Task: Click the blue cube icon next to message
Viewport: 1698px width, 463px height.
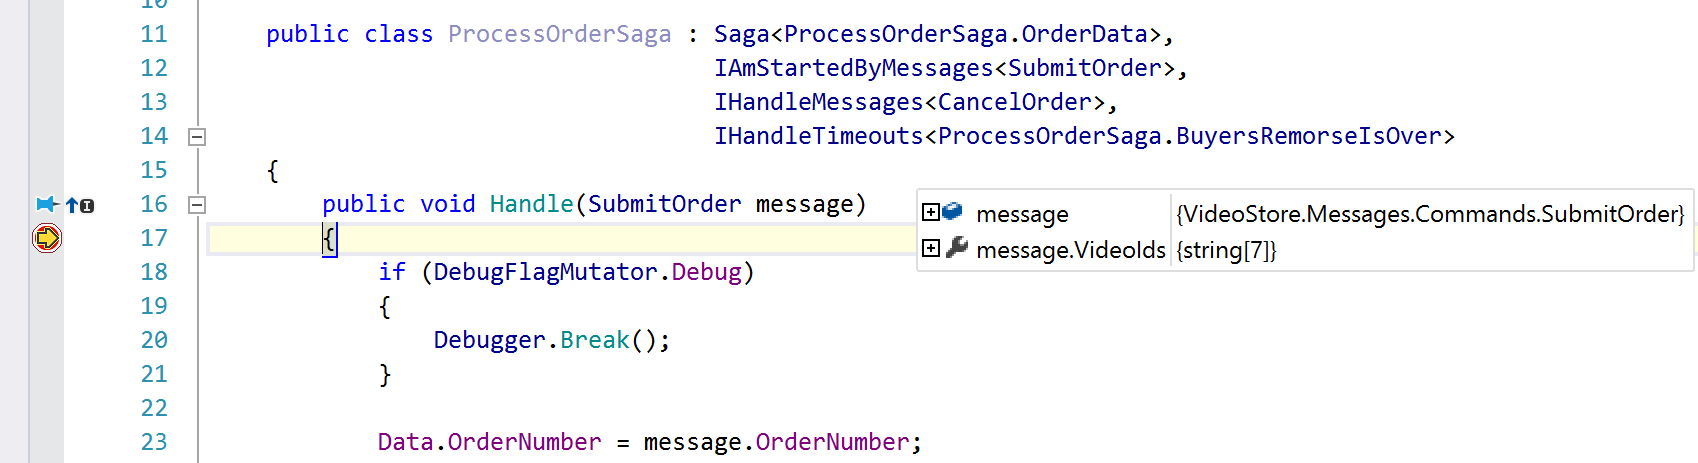Action: click(953, 212)
